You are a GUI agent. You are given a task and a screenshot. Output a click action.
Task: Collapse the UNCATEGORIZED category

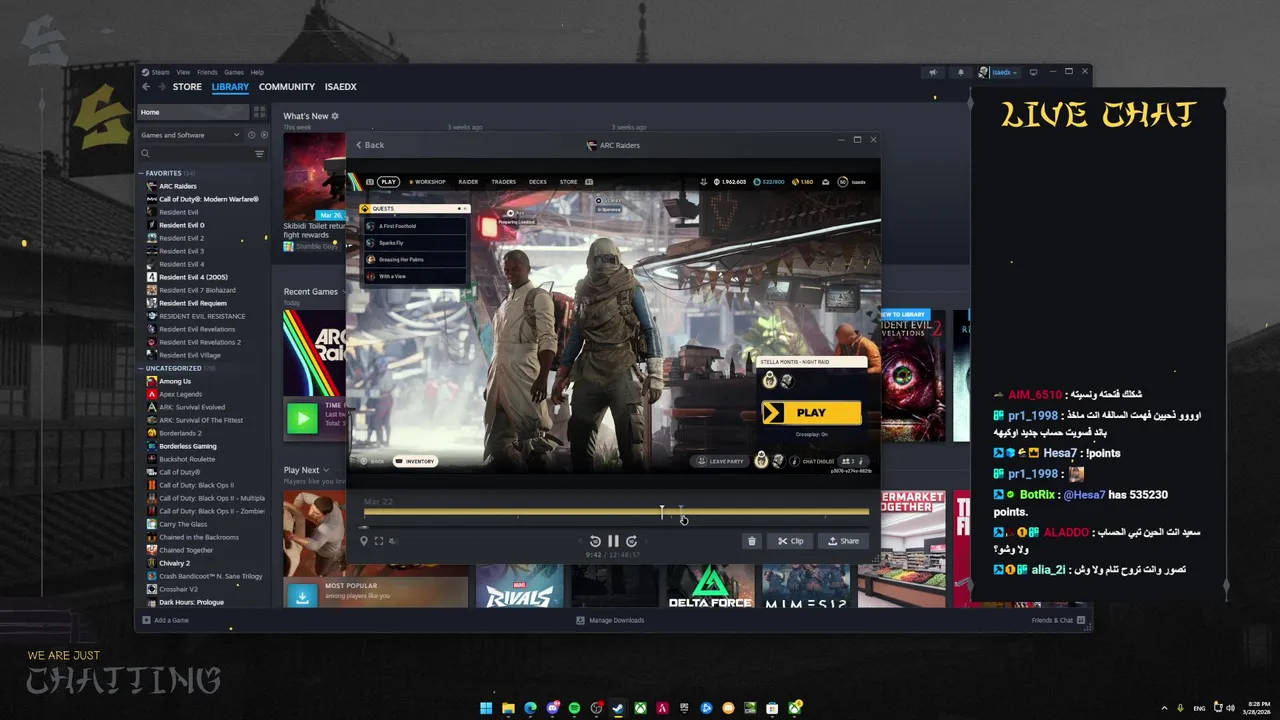141,368
